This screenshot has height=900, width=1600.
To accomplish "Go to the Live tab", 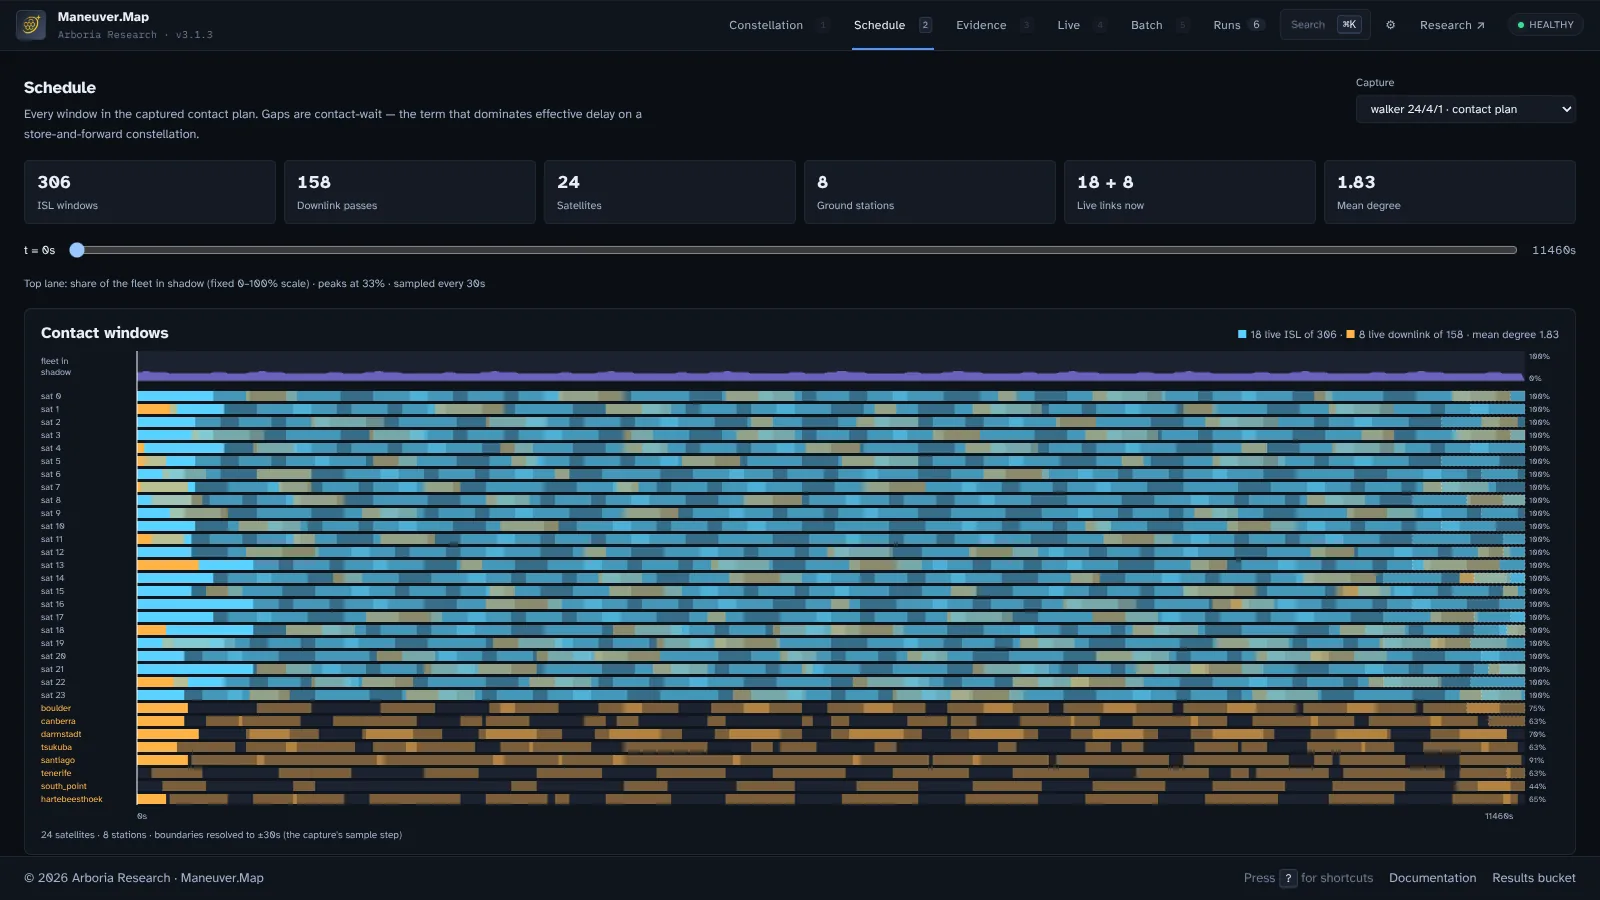I will pos(1081,25).
